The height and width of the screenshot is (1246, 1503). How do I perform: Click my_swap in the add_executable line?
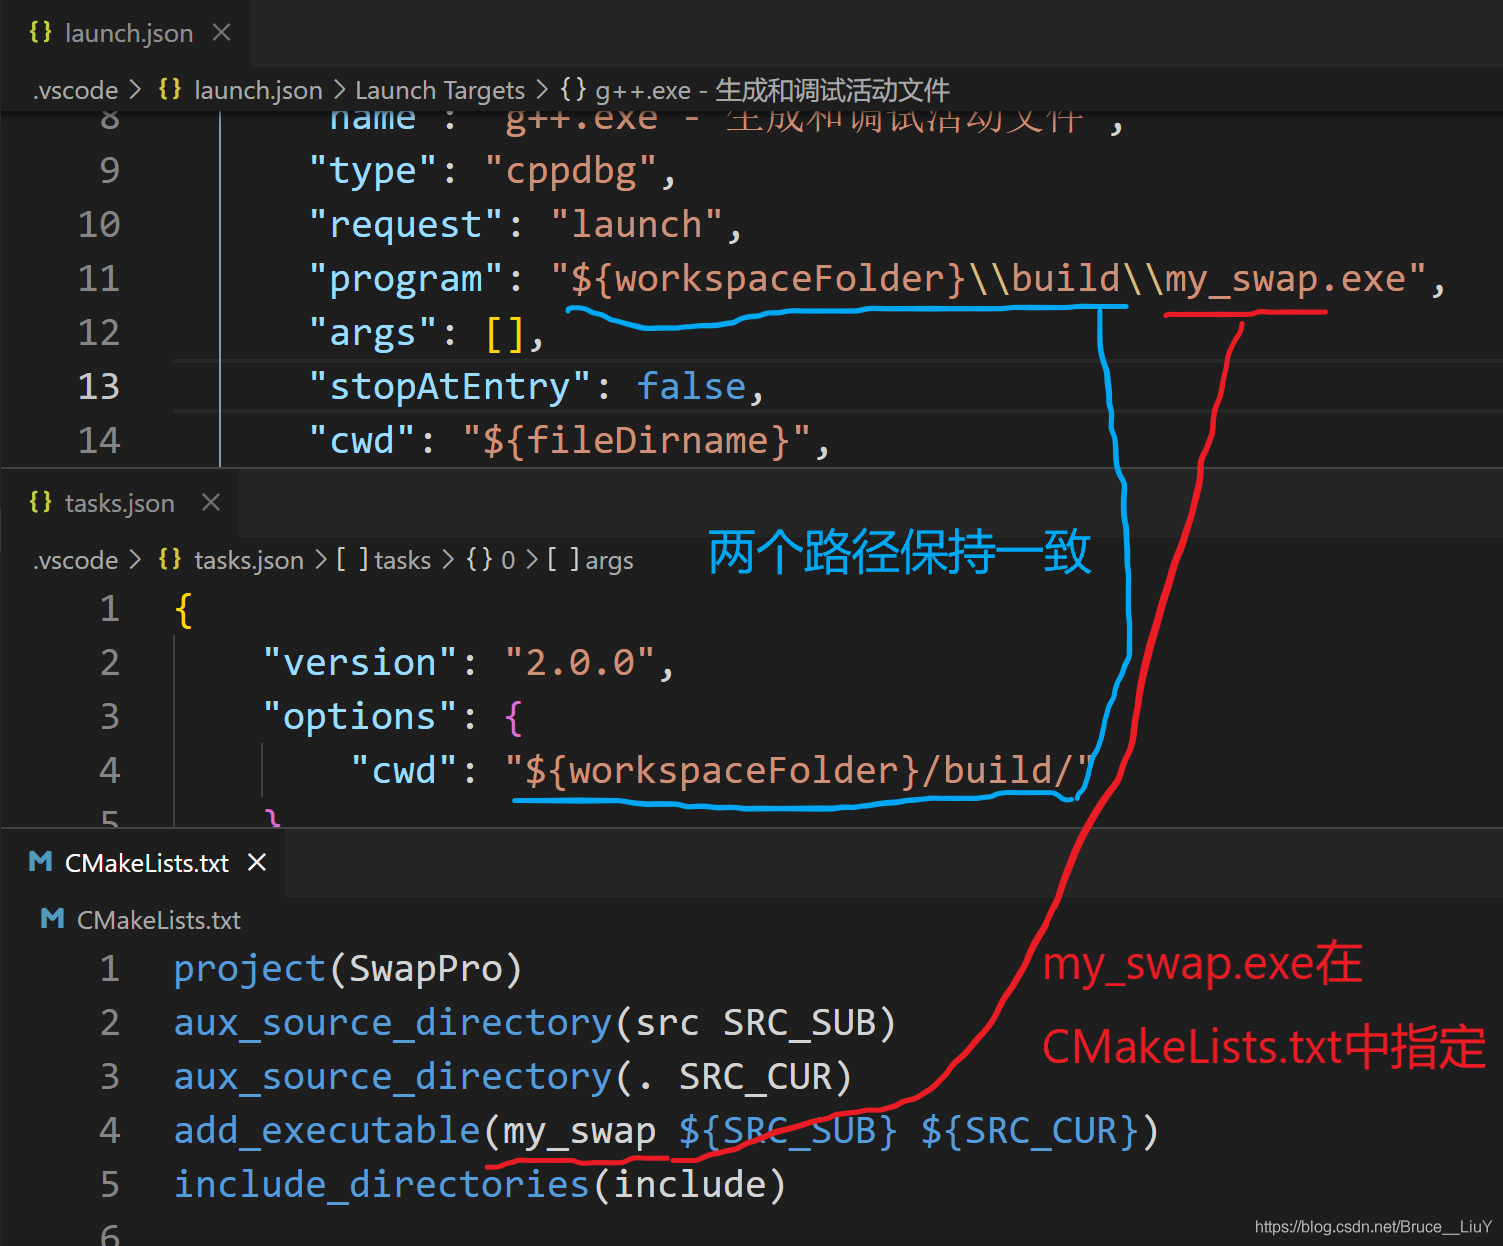click(x=579, y=1132)
